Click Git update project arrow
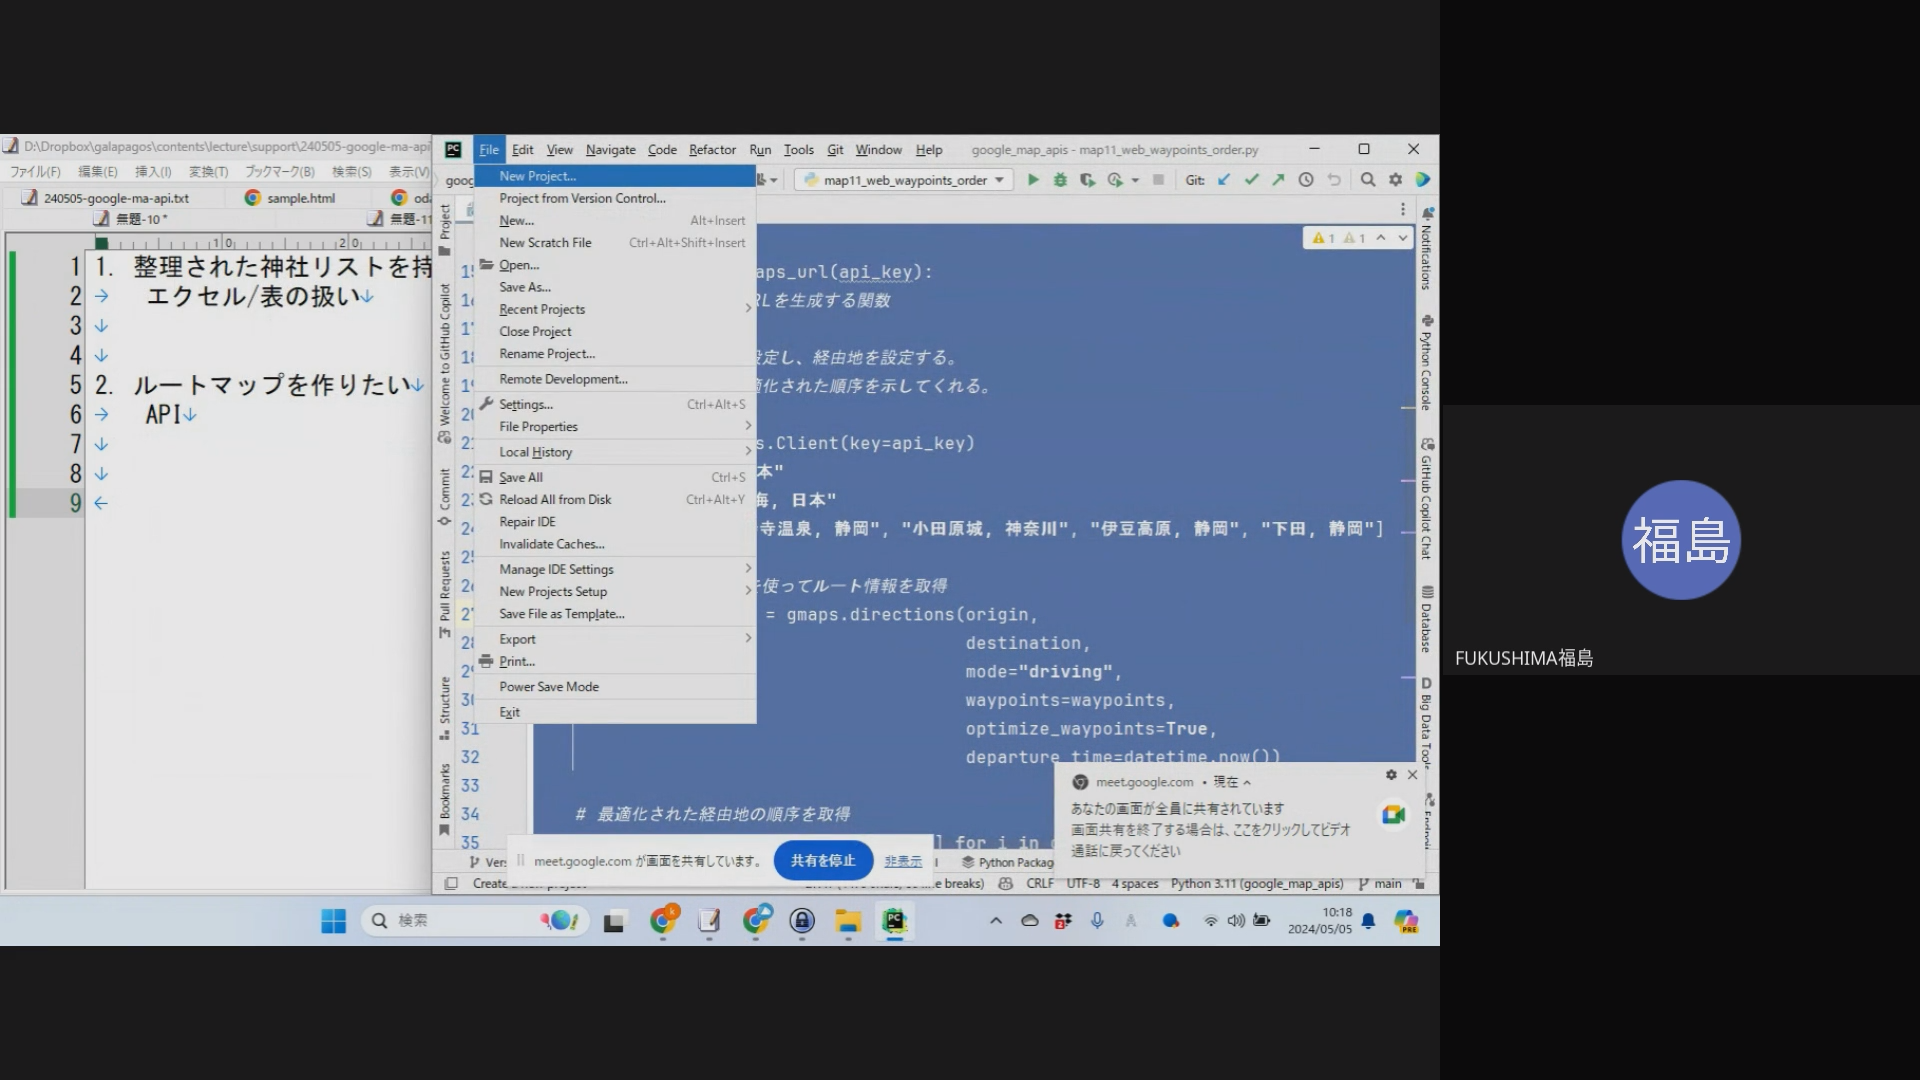Viewport: 1920px width, 1080px height. click(1224, 180)
